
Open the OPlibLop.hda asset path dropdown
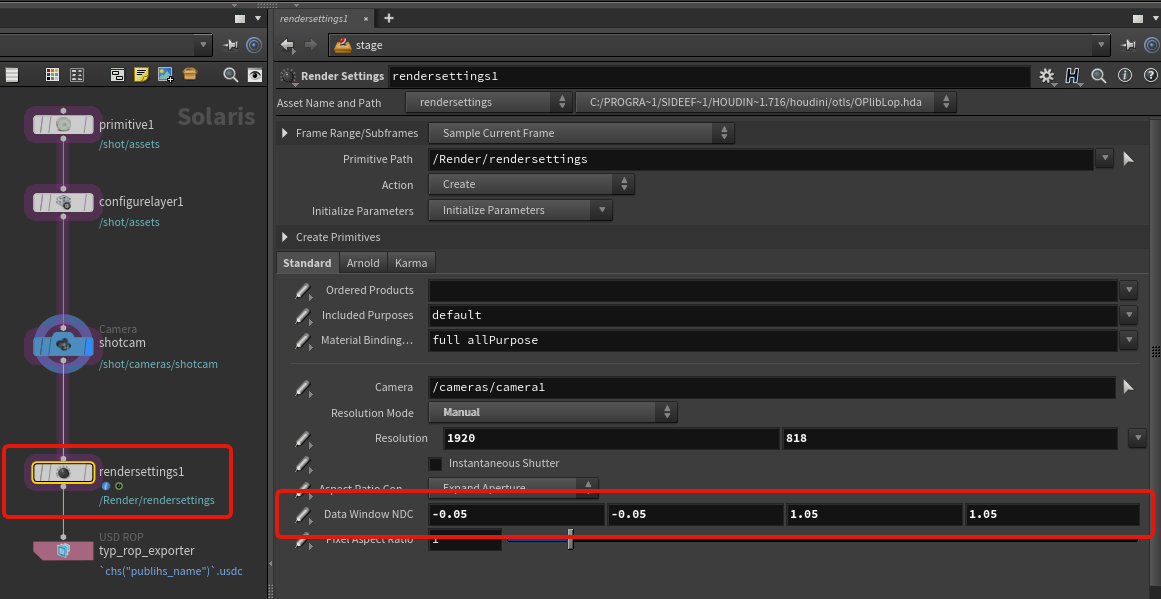(766, 102)
